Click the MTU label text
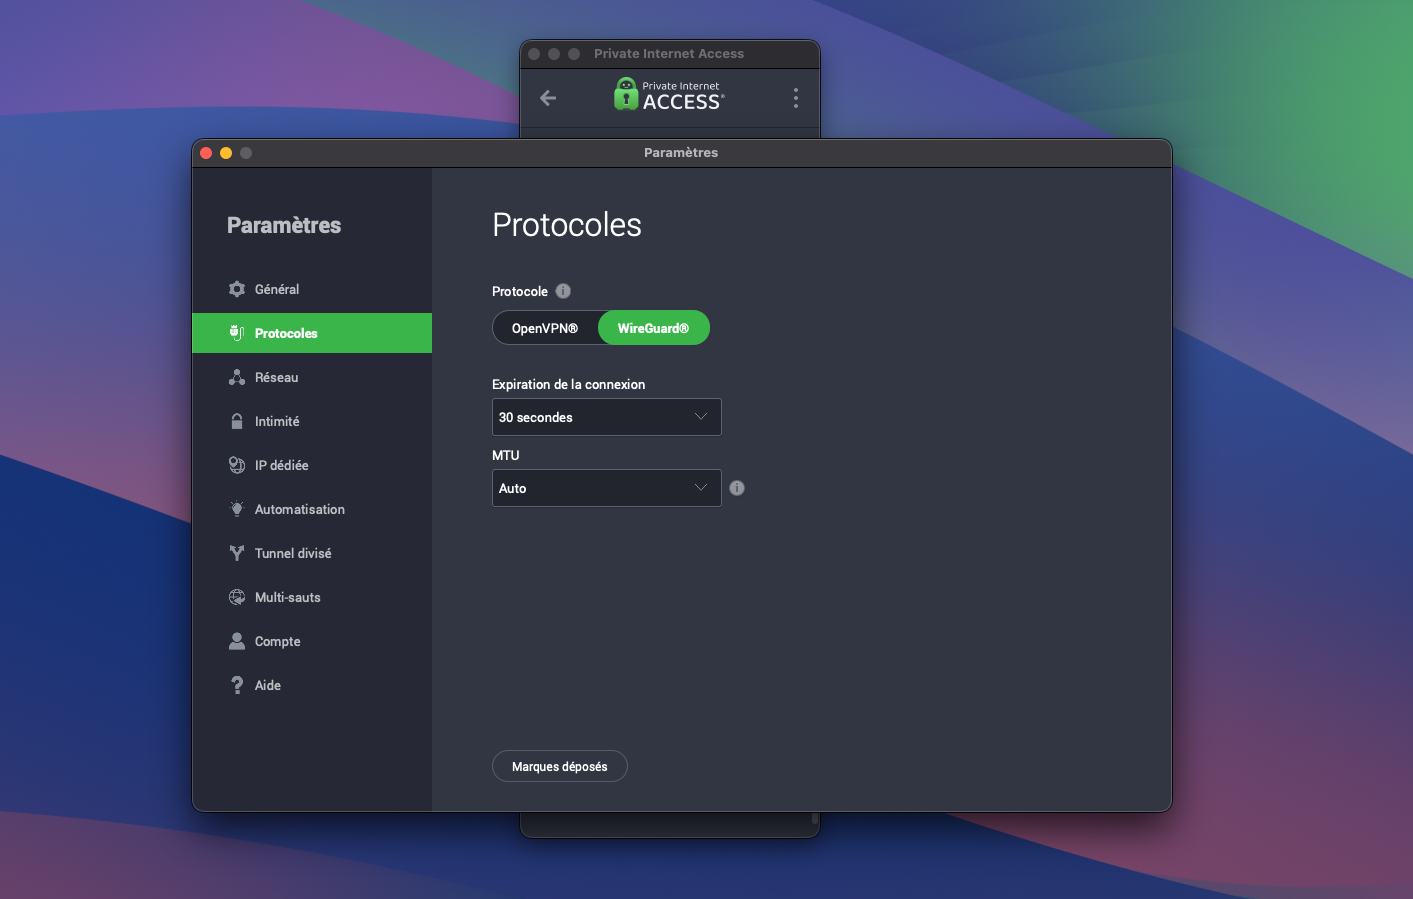The height and width of the screenshot is (899, 1413). click(506, 455)
